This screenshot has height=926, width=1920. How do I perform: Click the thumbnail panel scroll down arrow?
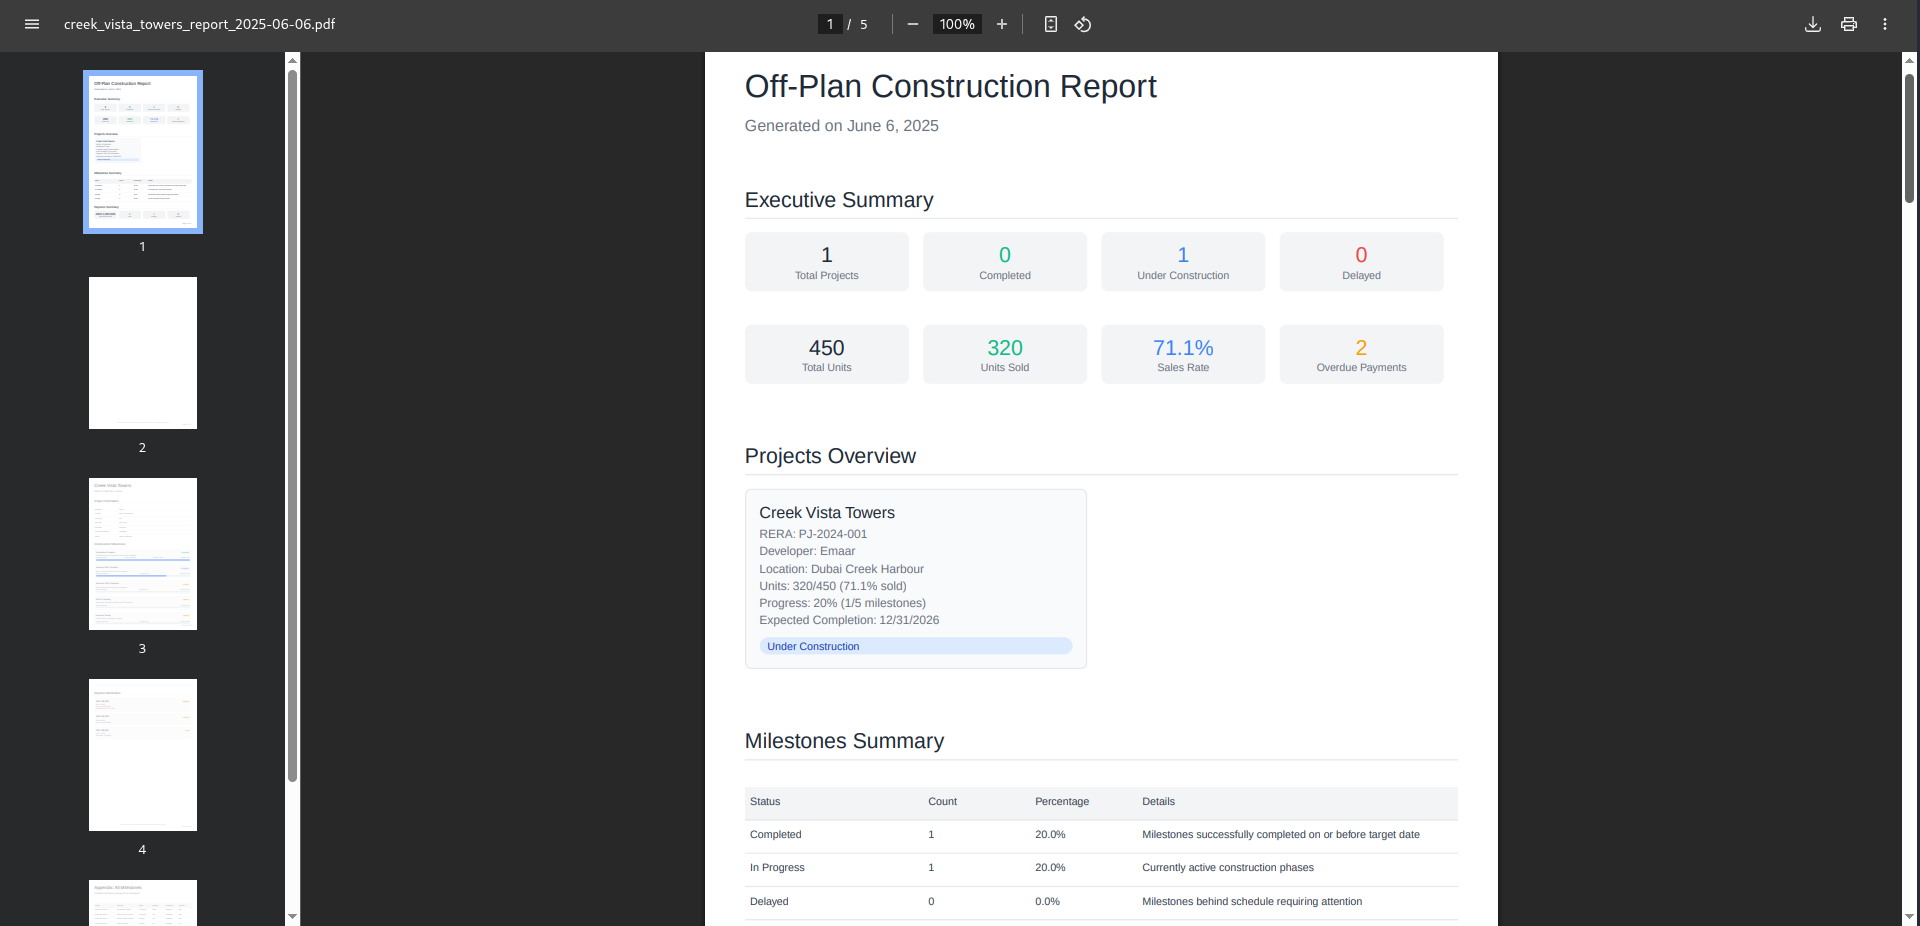292,916
